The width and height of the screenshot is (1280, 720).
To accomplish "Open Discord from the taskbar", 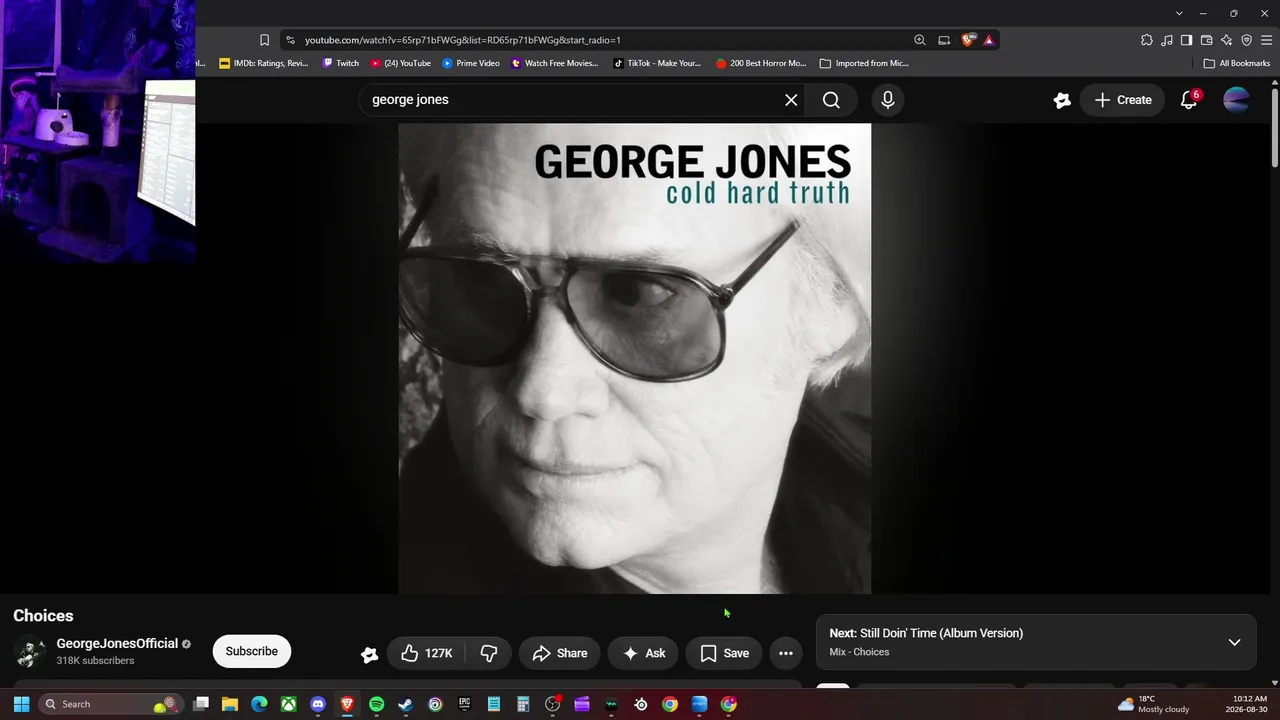I will point(318,704).
